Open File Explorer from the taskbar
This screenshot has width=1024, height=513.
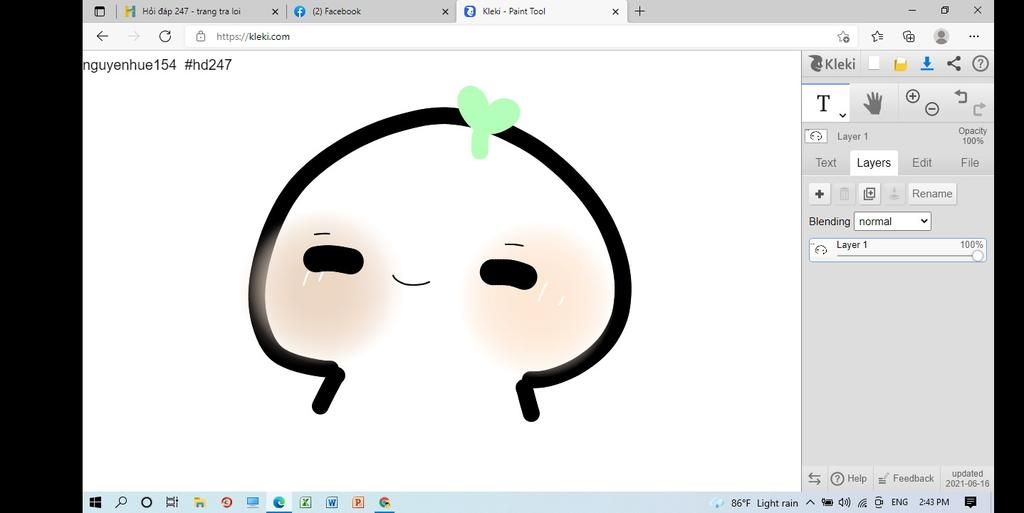pos(200,503)
